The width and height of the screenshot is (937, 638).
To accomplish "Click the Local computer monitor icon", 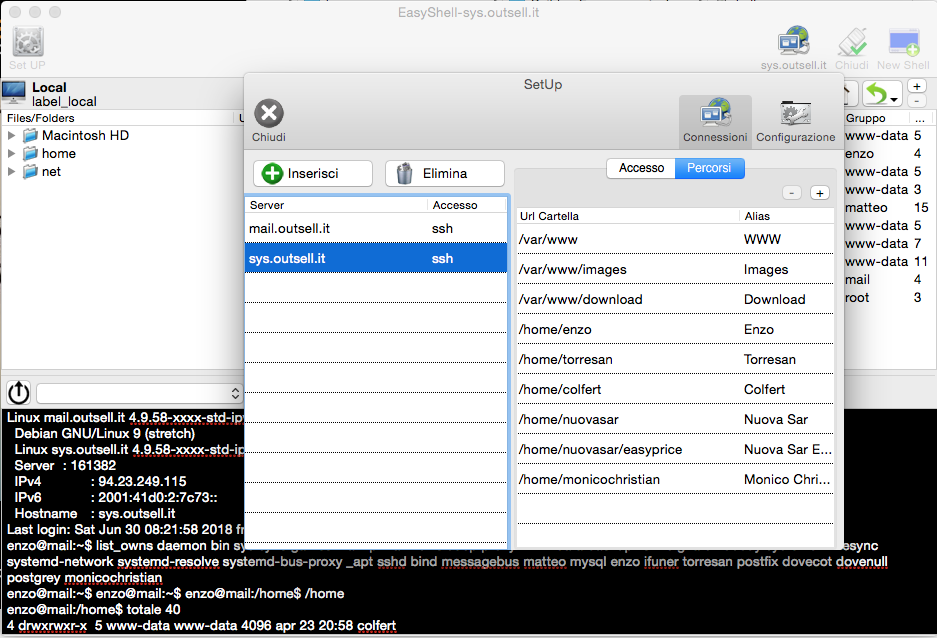I will point(14,92).
